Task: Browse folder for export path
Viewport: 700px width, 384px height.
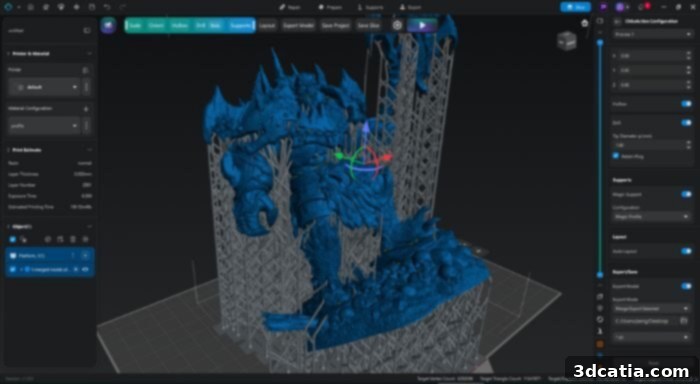Action: [683, 321]
